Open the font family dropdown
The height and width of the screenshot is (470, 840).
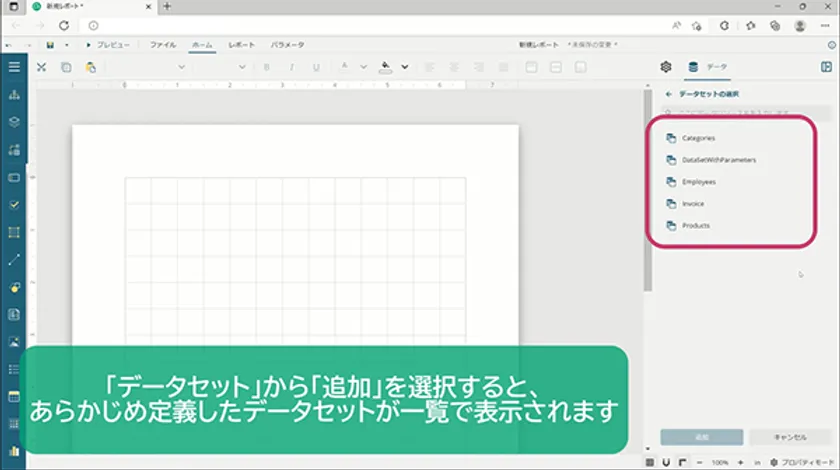coord(150,67)
